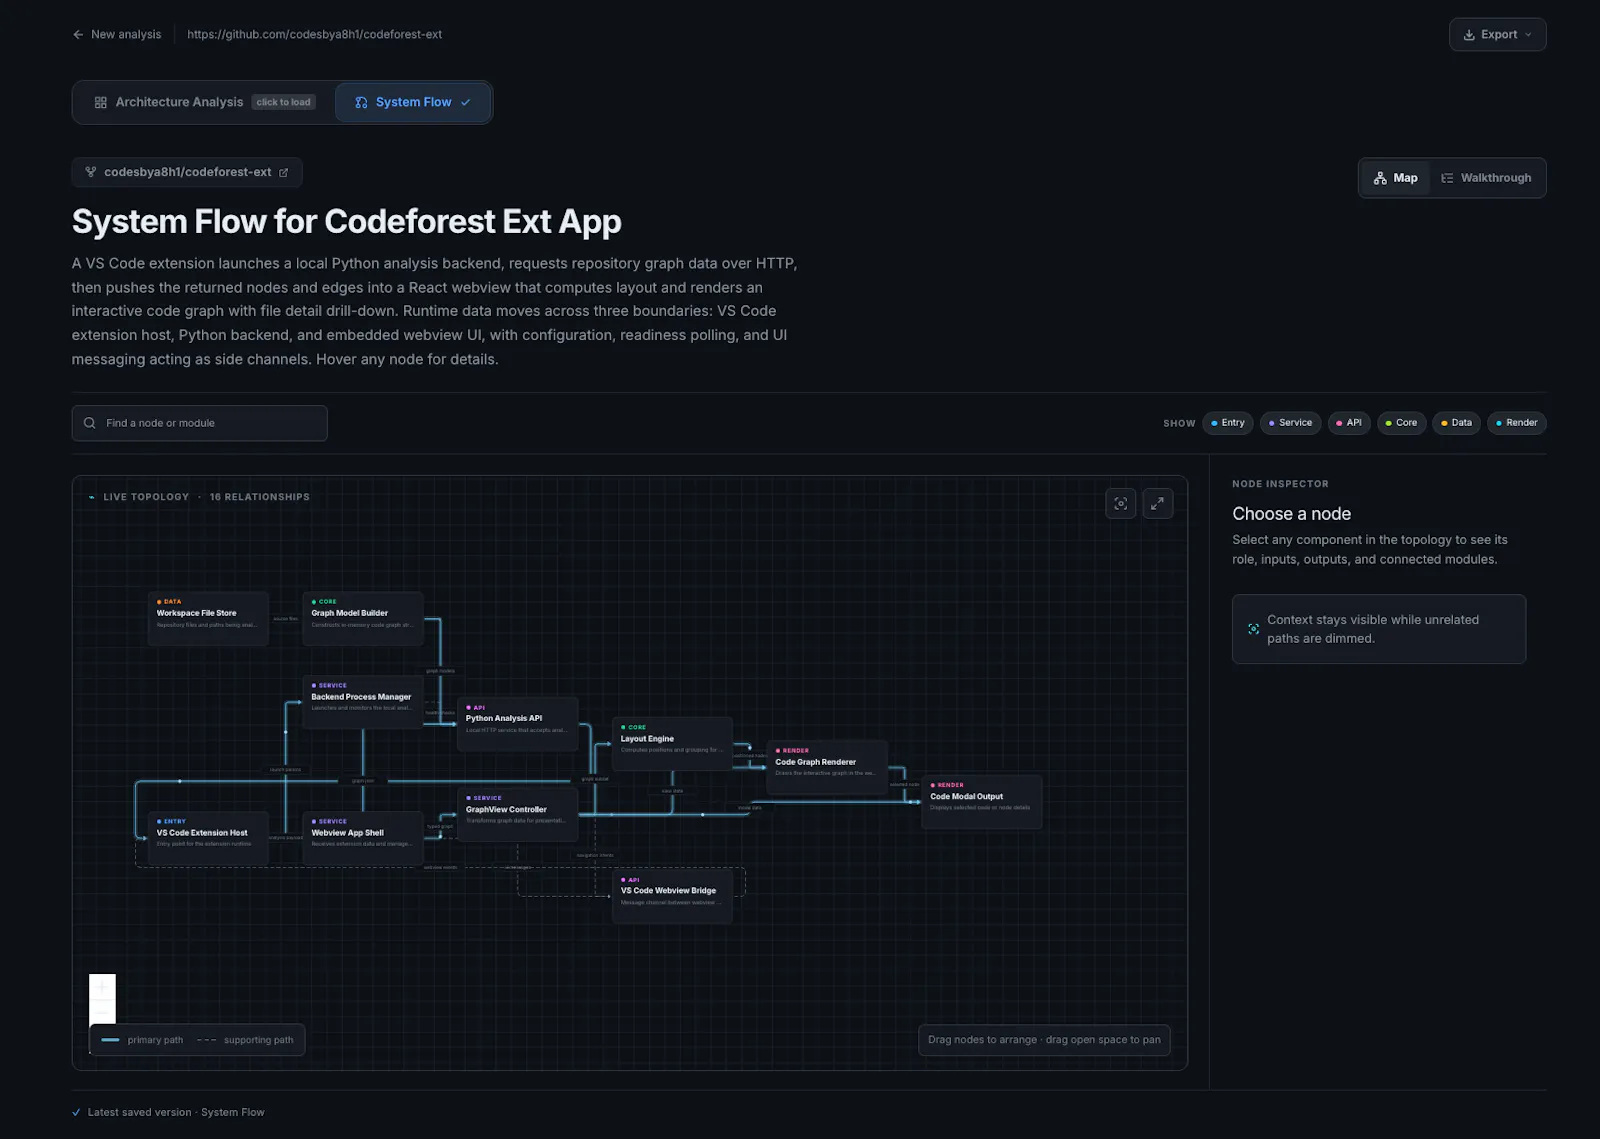Click the repository URL text in header
The image size is (1600, 1139).
[x=314, y=34]
